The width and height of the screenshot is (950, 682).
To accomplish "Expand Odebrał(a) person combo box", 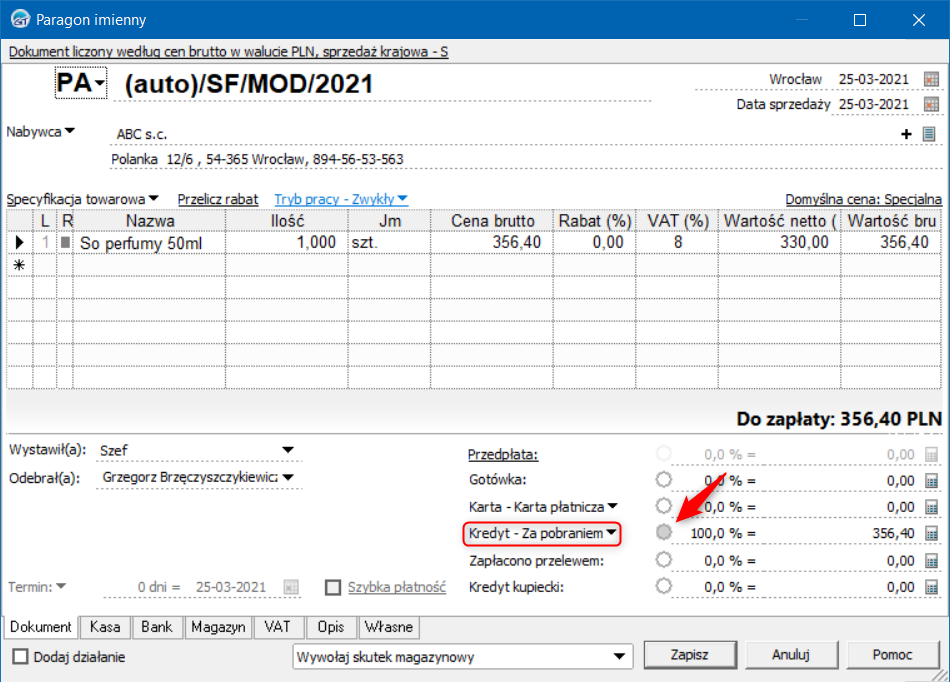I will [288, 477].
